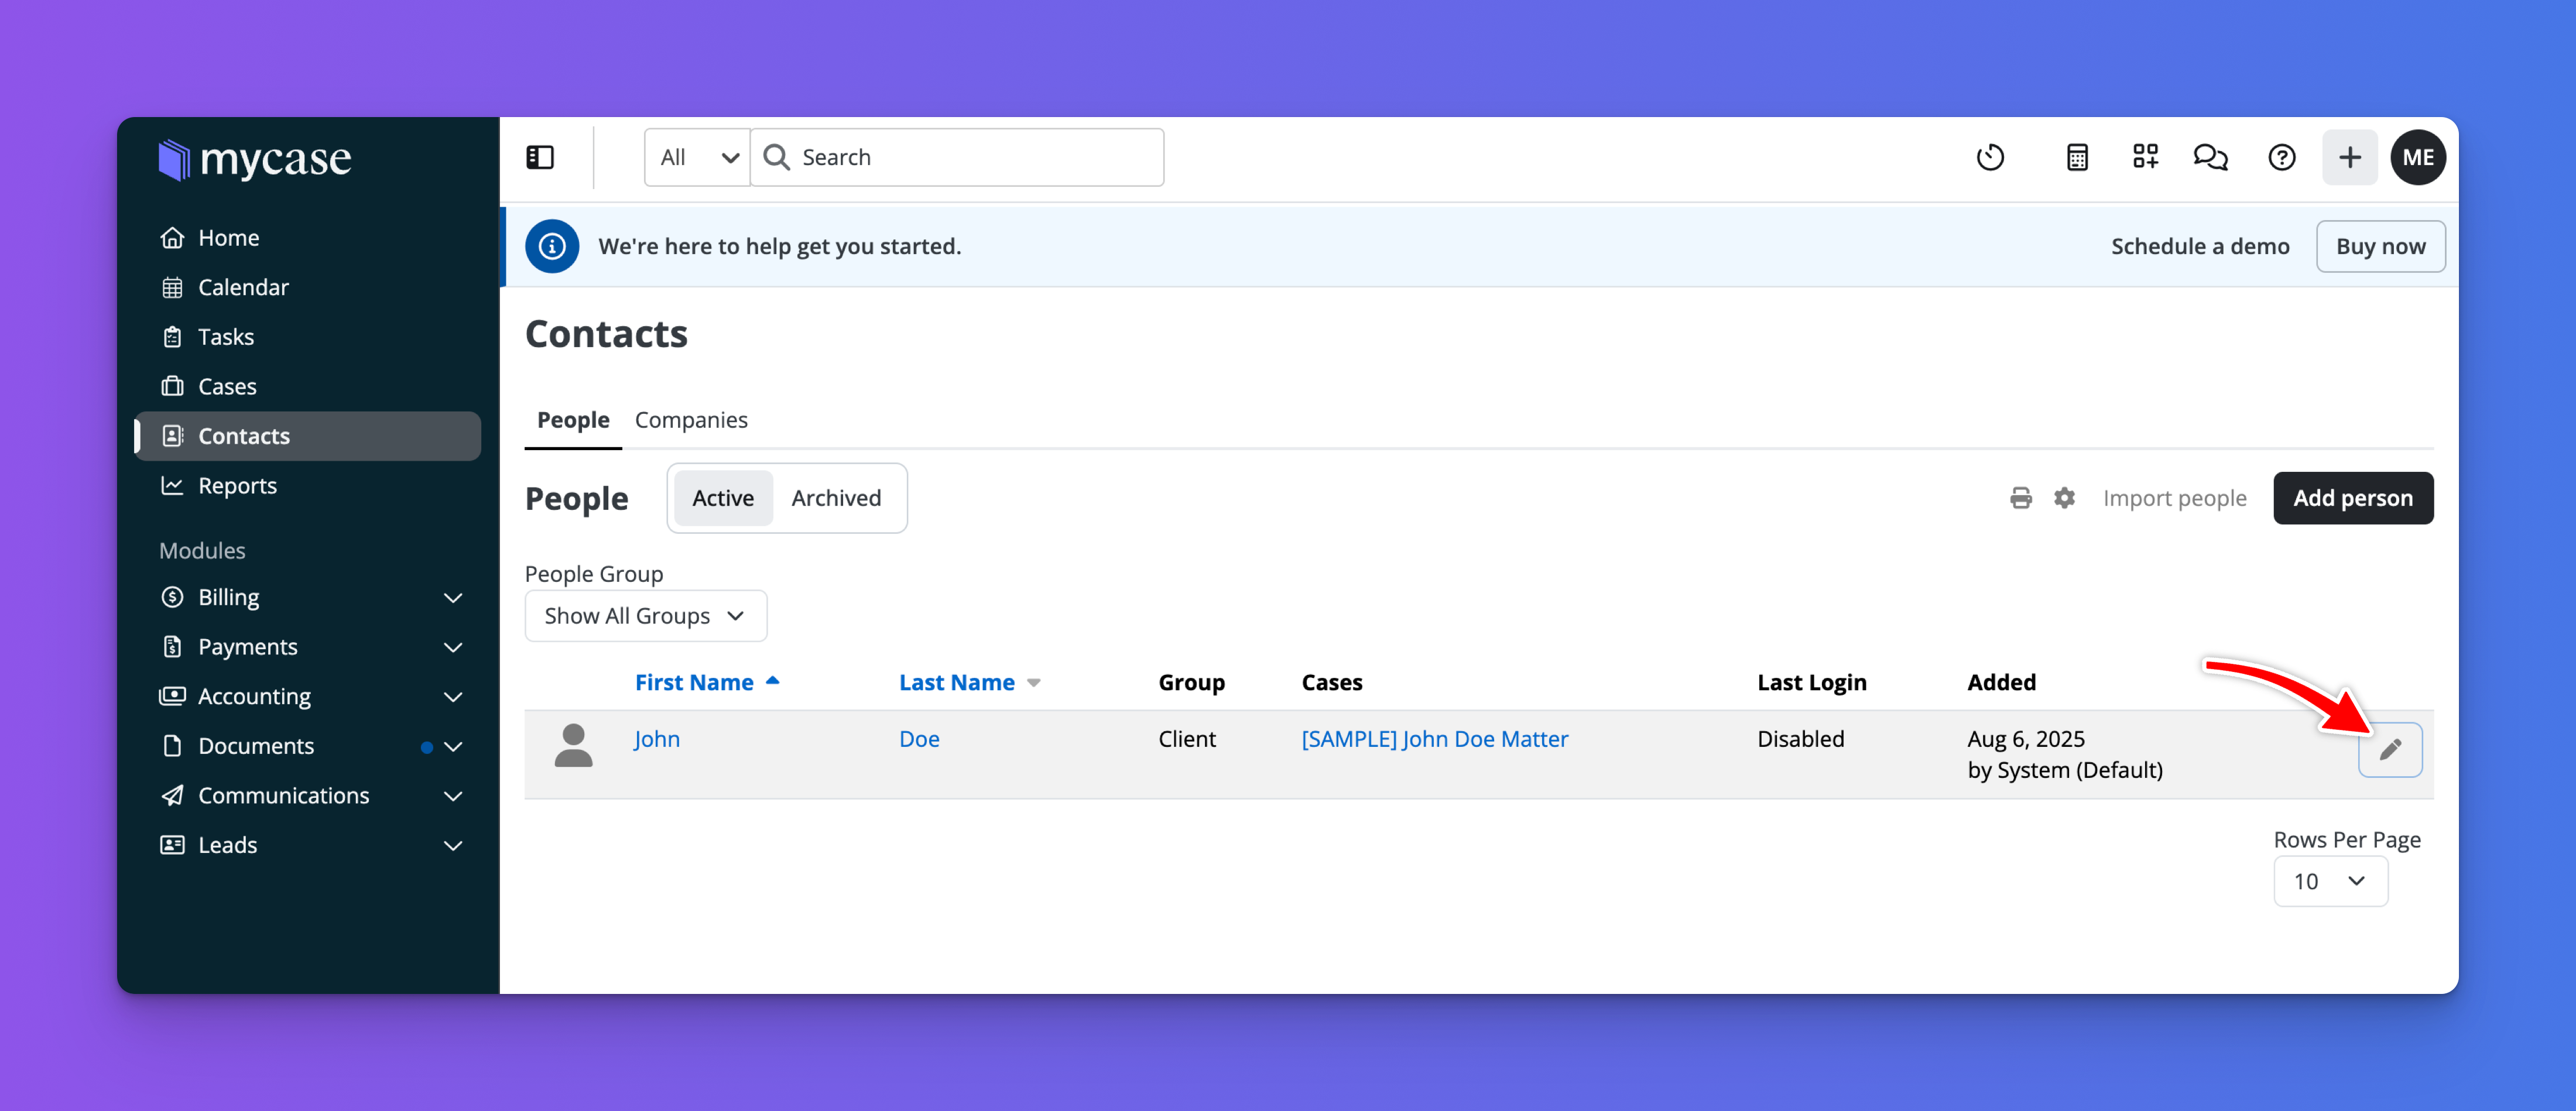Switch to Archived people view

pyautogui.click(x=836, y=498)
